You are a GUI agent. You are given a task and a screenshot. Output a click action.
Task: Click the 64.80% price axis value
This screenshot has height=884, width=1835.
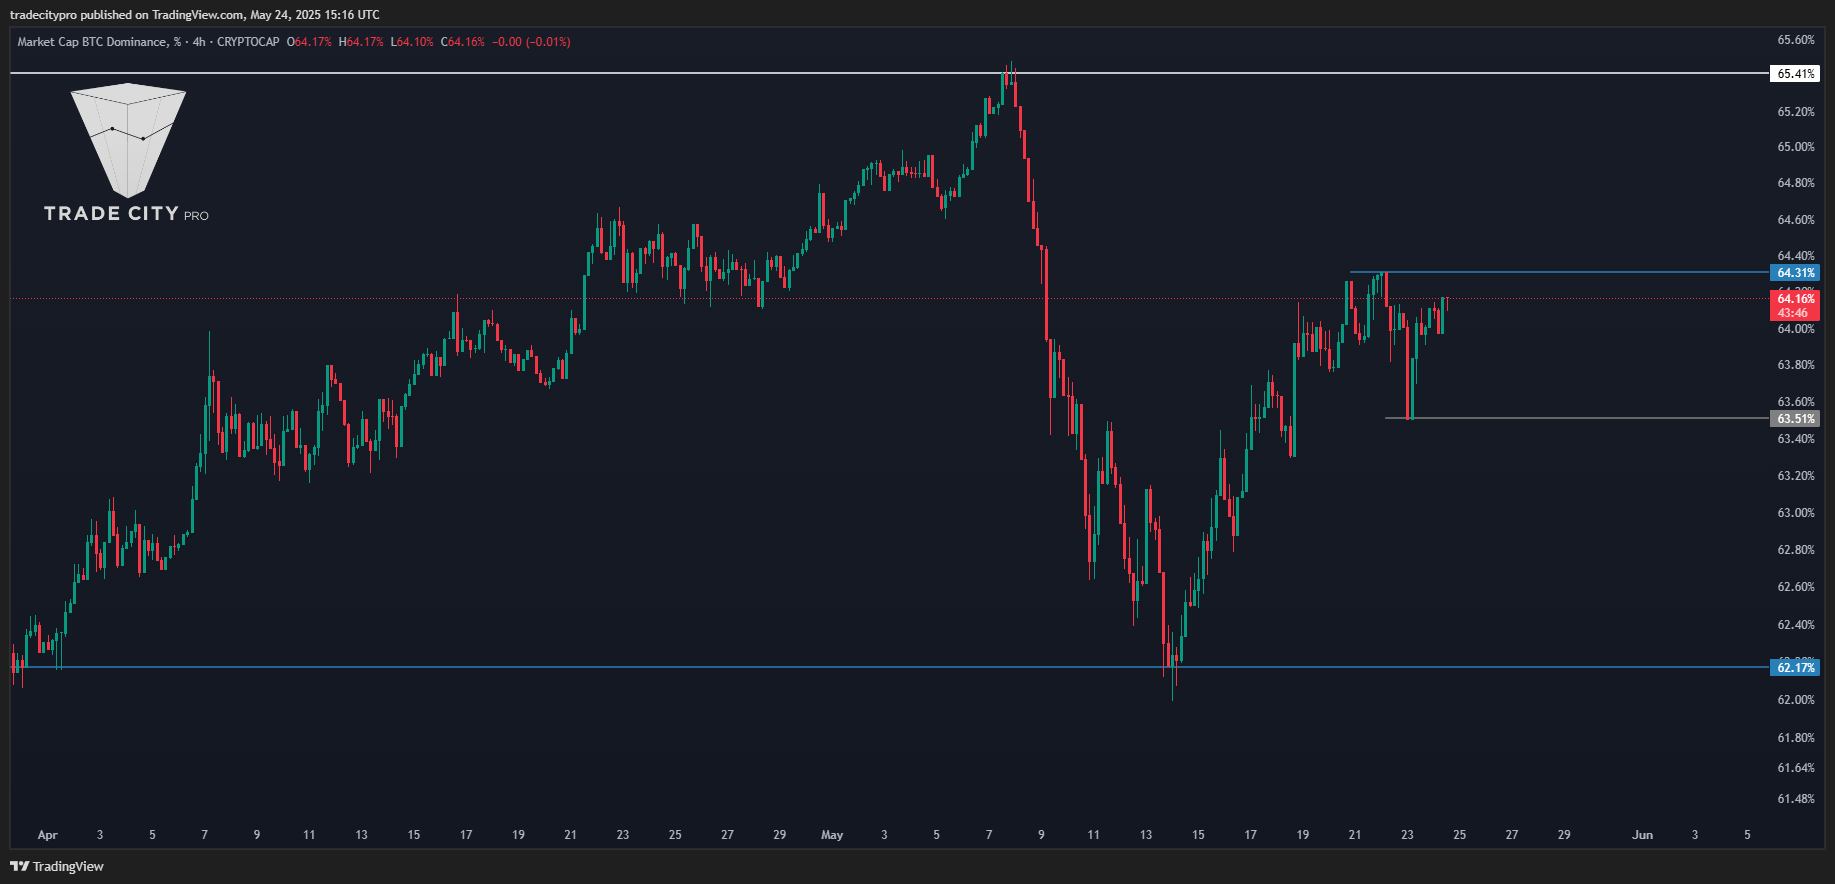coord(1795,182)
